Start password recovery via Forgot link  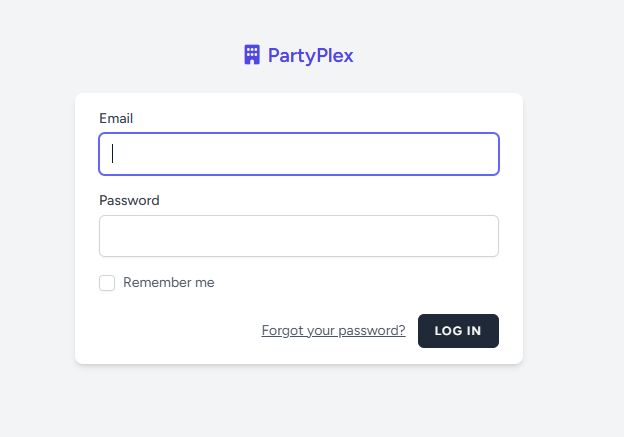pos(333,331)
